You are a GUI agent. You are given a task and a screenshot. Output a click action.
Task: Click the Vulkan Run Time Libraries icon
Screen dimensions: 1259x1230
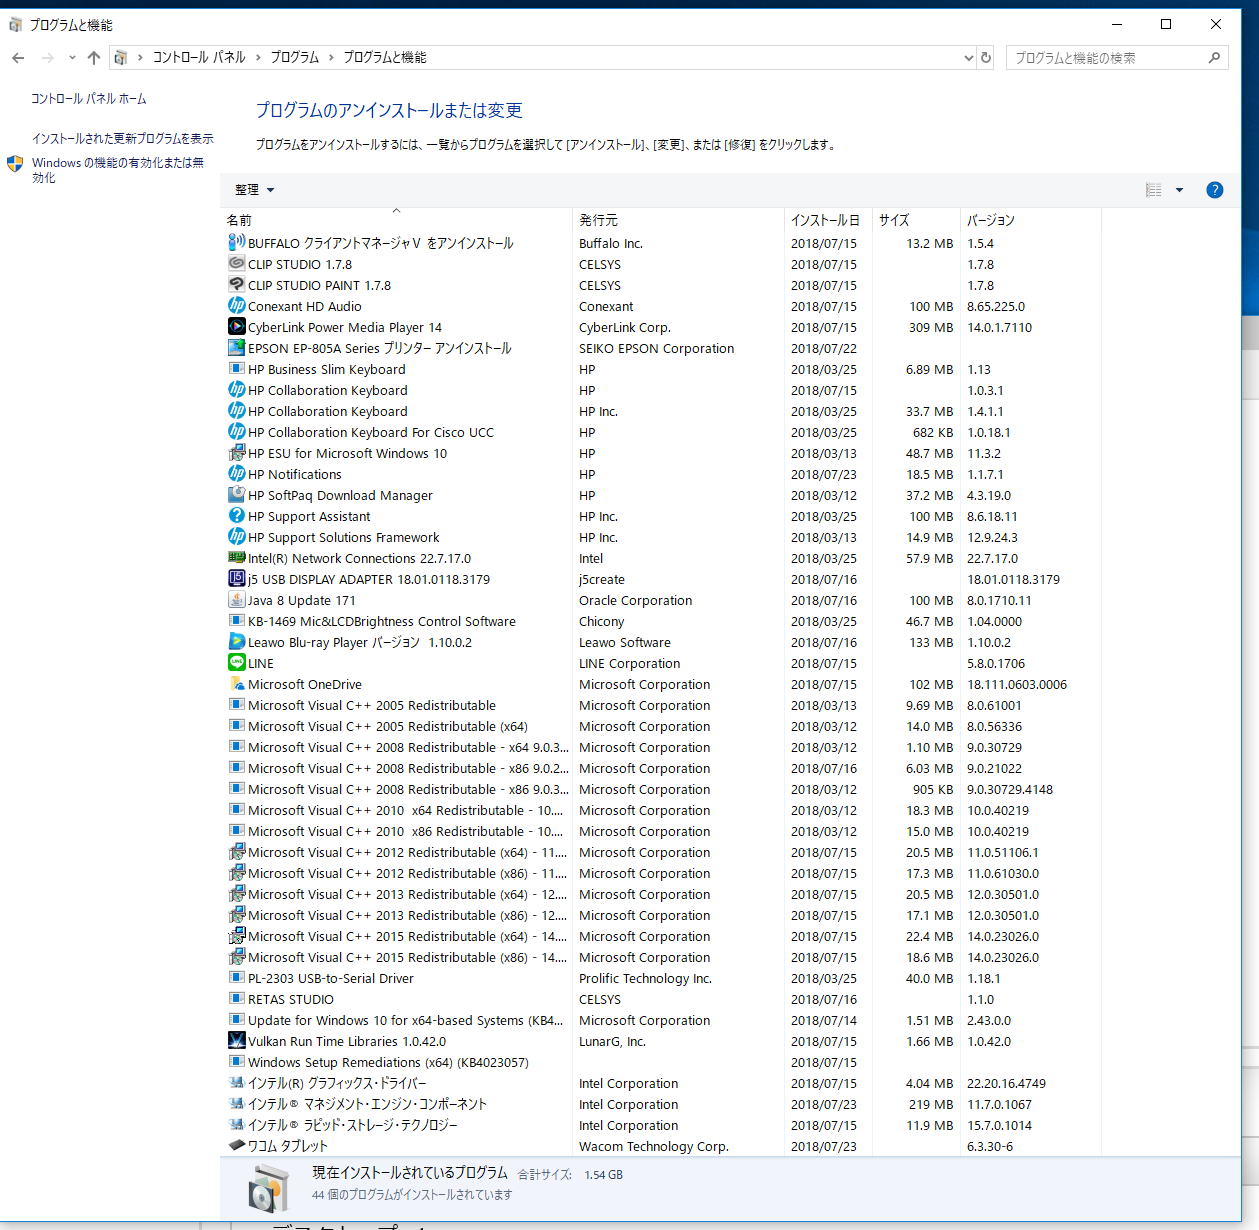[x=237, y=1041]
